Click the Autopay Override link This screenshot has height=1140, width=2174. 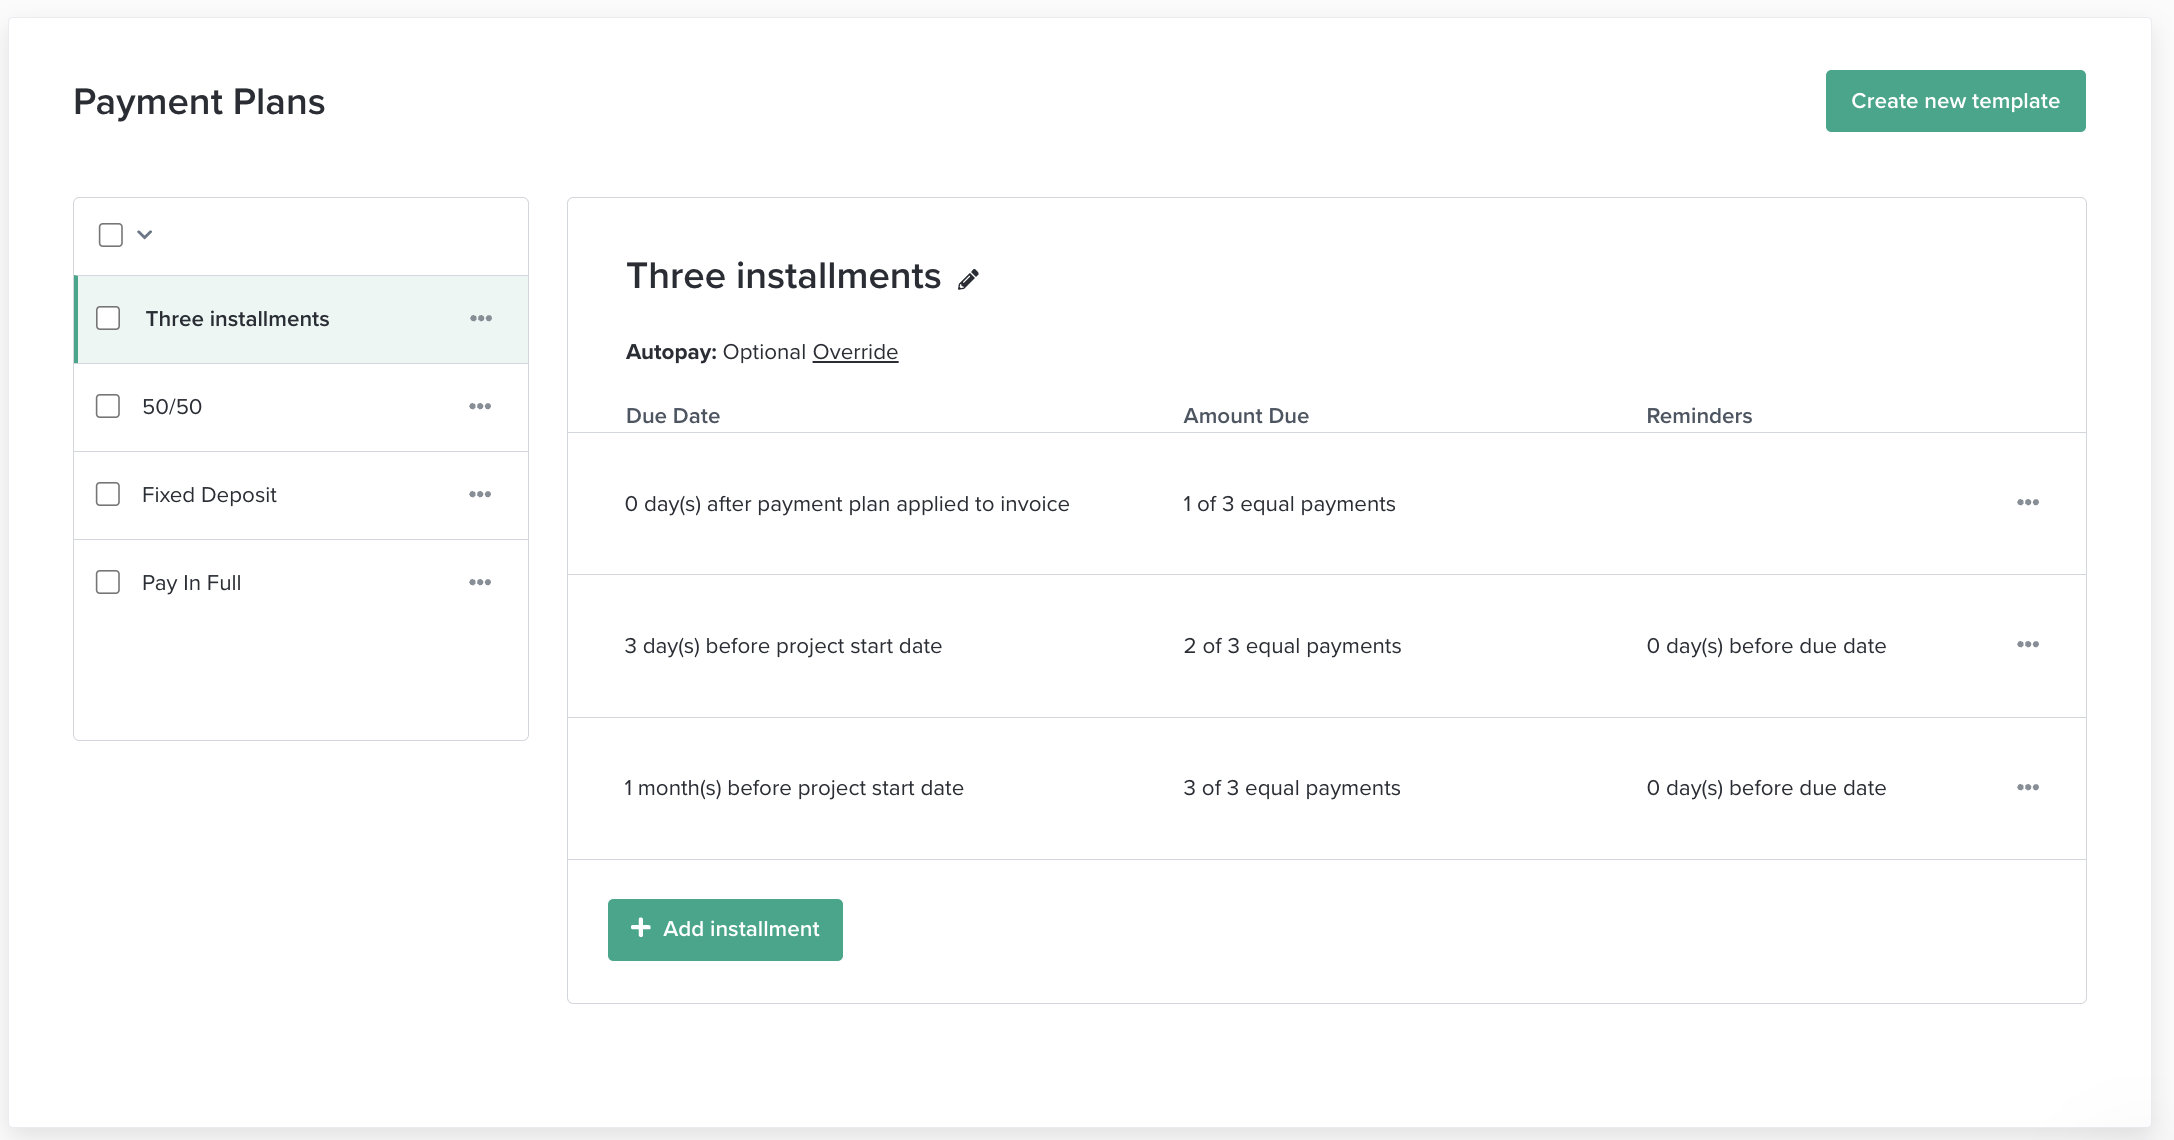click(855, 352)
